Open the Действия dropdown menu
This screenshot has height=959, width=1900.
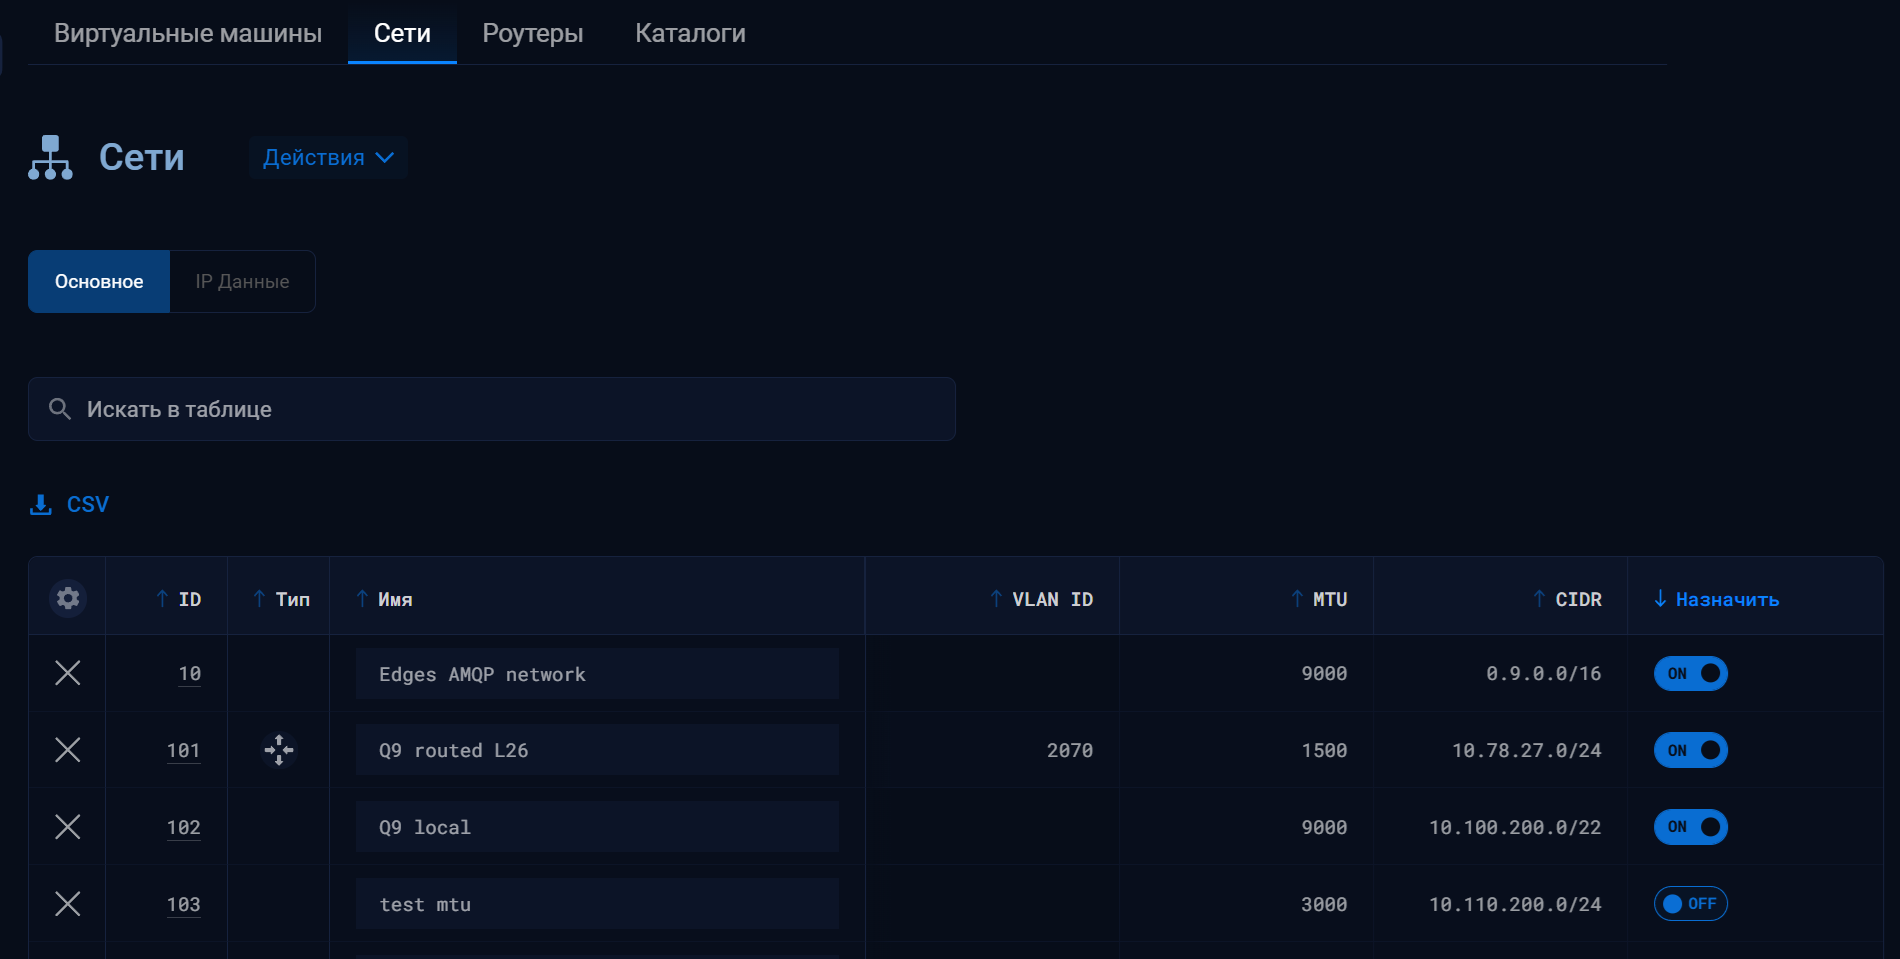[x=328, y=158]
